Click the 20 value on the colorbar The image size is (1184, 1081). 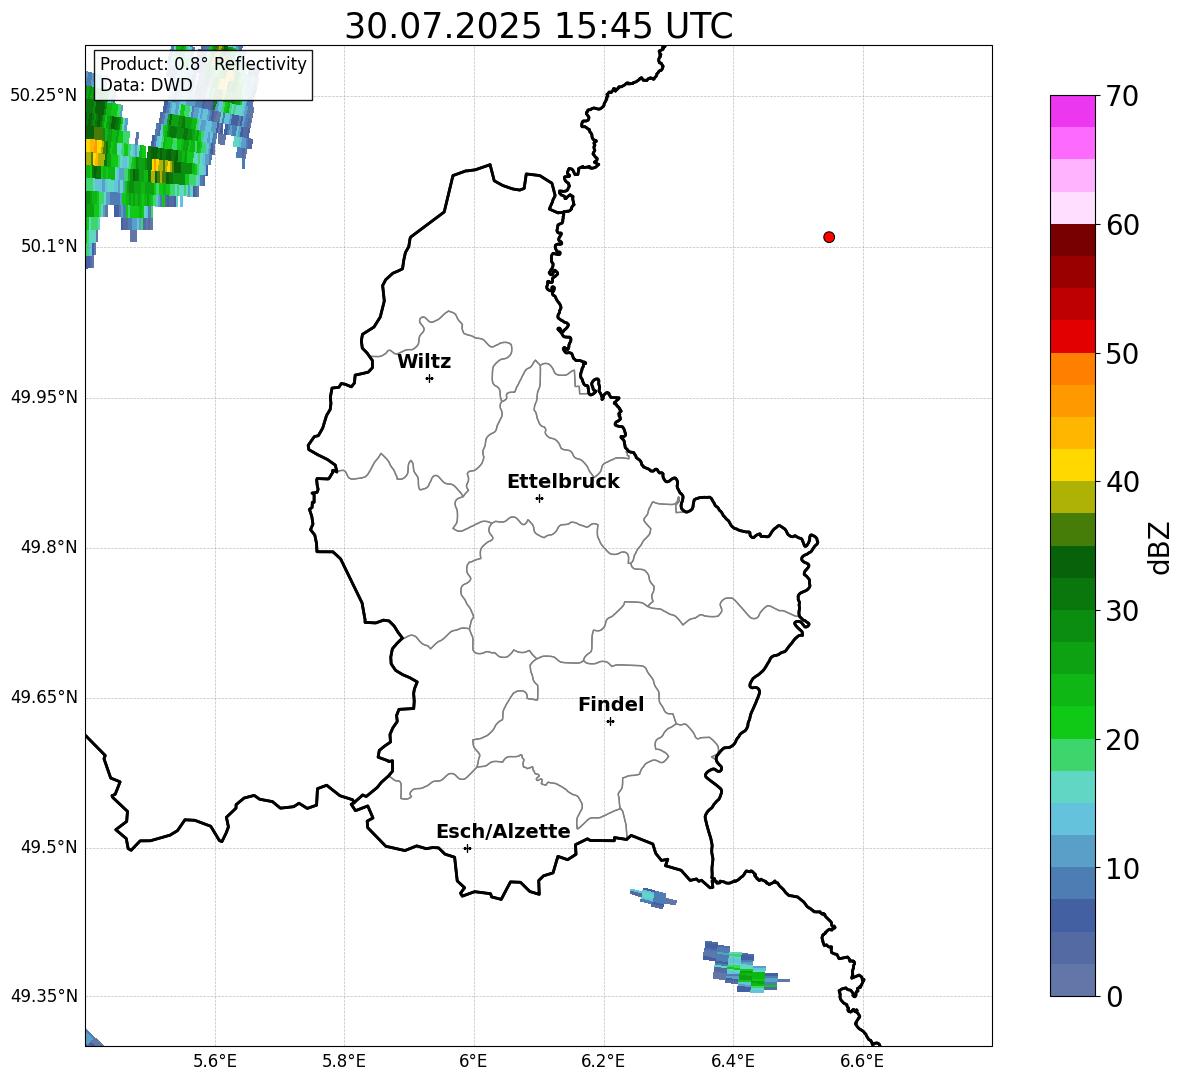tap(1122, 740)
